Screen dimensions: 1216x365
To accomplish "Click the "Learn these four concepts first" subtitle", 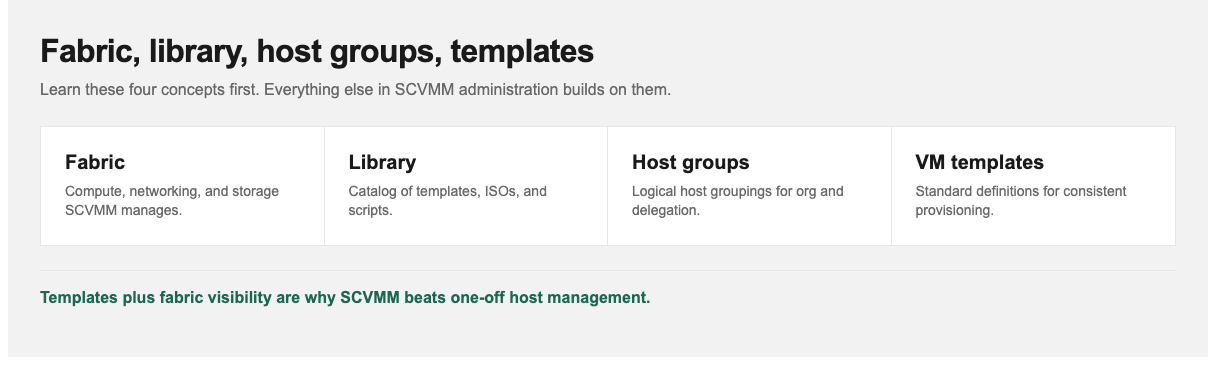I will pyautogui.click(x=355, y=89).
